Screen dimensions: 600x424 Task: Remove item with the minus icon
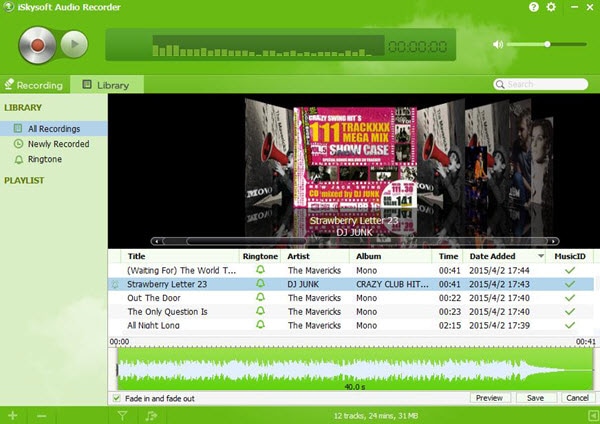click(42, 416)
